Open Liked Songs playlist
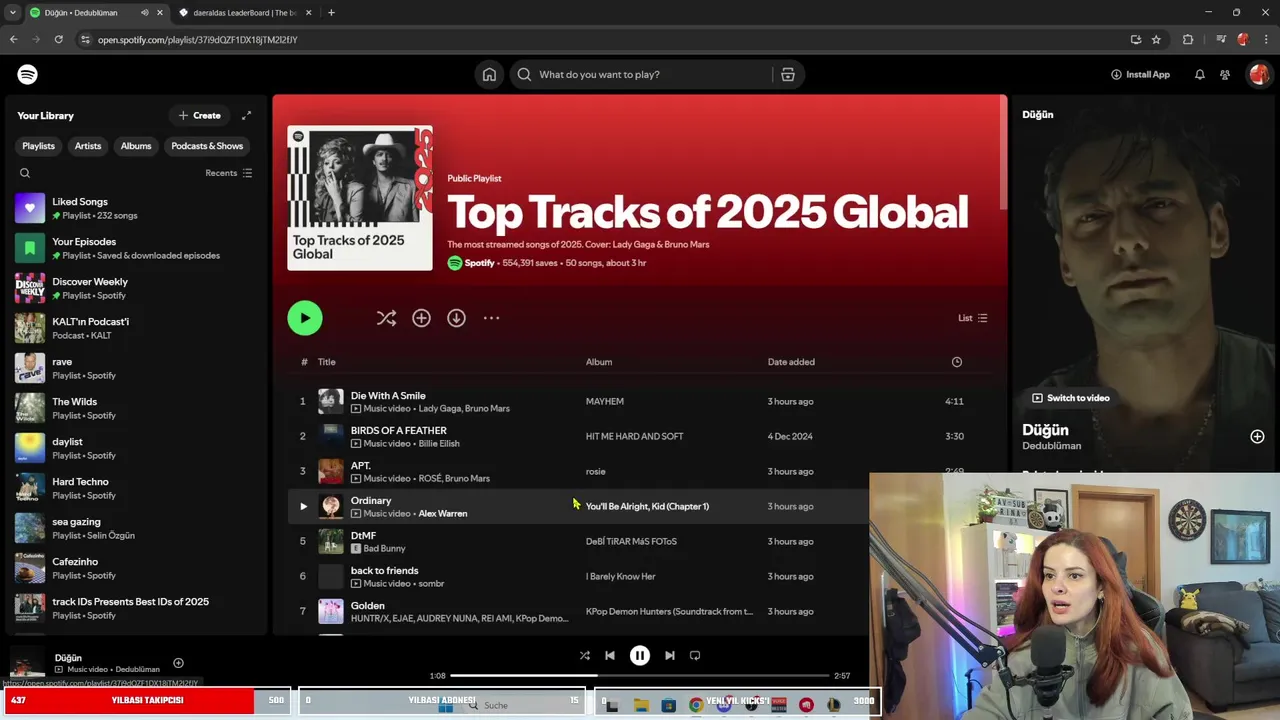 pos(135,208)
